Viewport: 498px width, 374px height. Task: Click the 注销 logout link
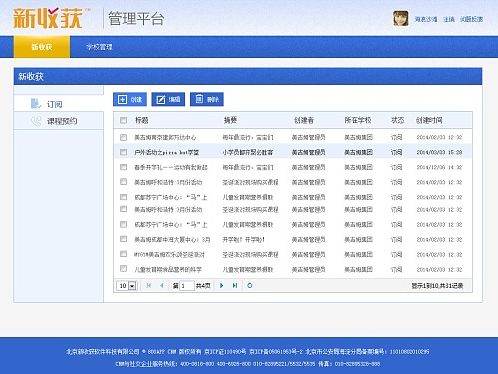pos(449,19)
